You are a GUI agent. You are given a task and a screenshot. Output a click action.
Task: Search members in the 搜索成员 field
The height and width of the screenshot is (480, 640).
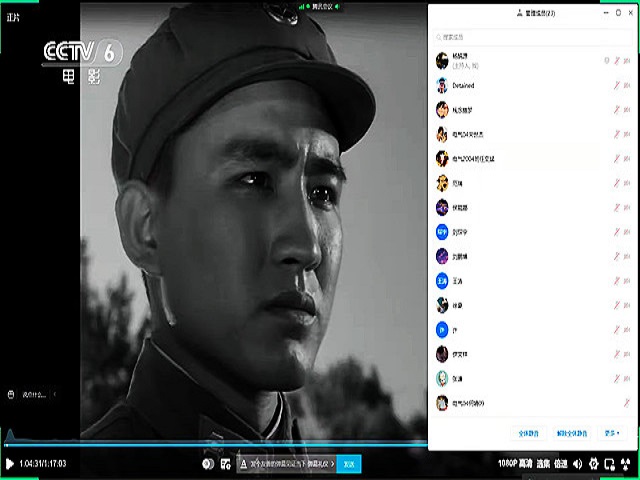coord(533,37)
